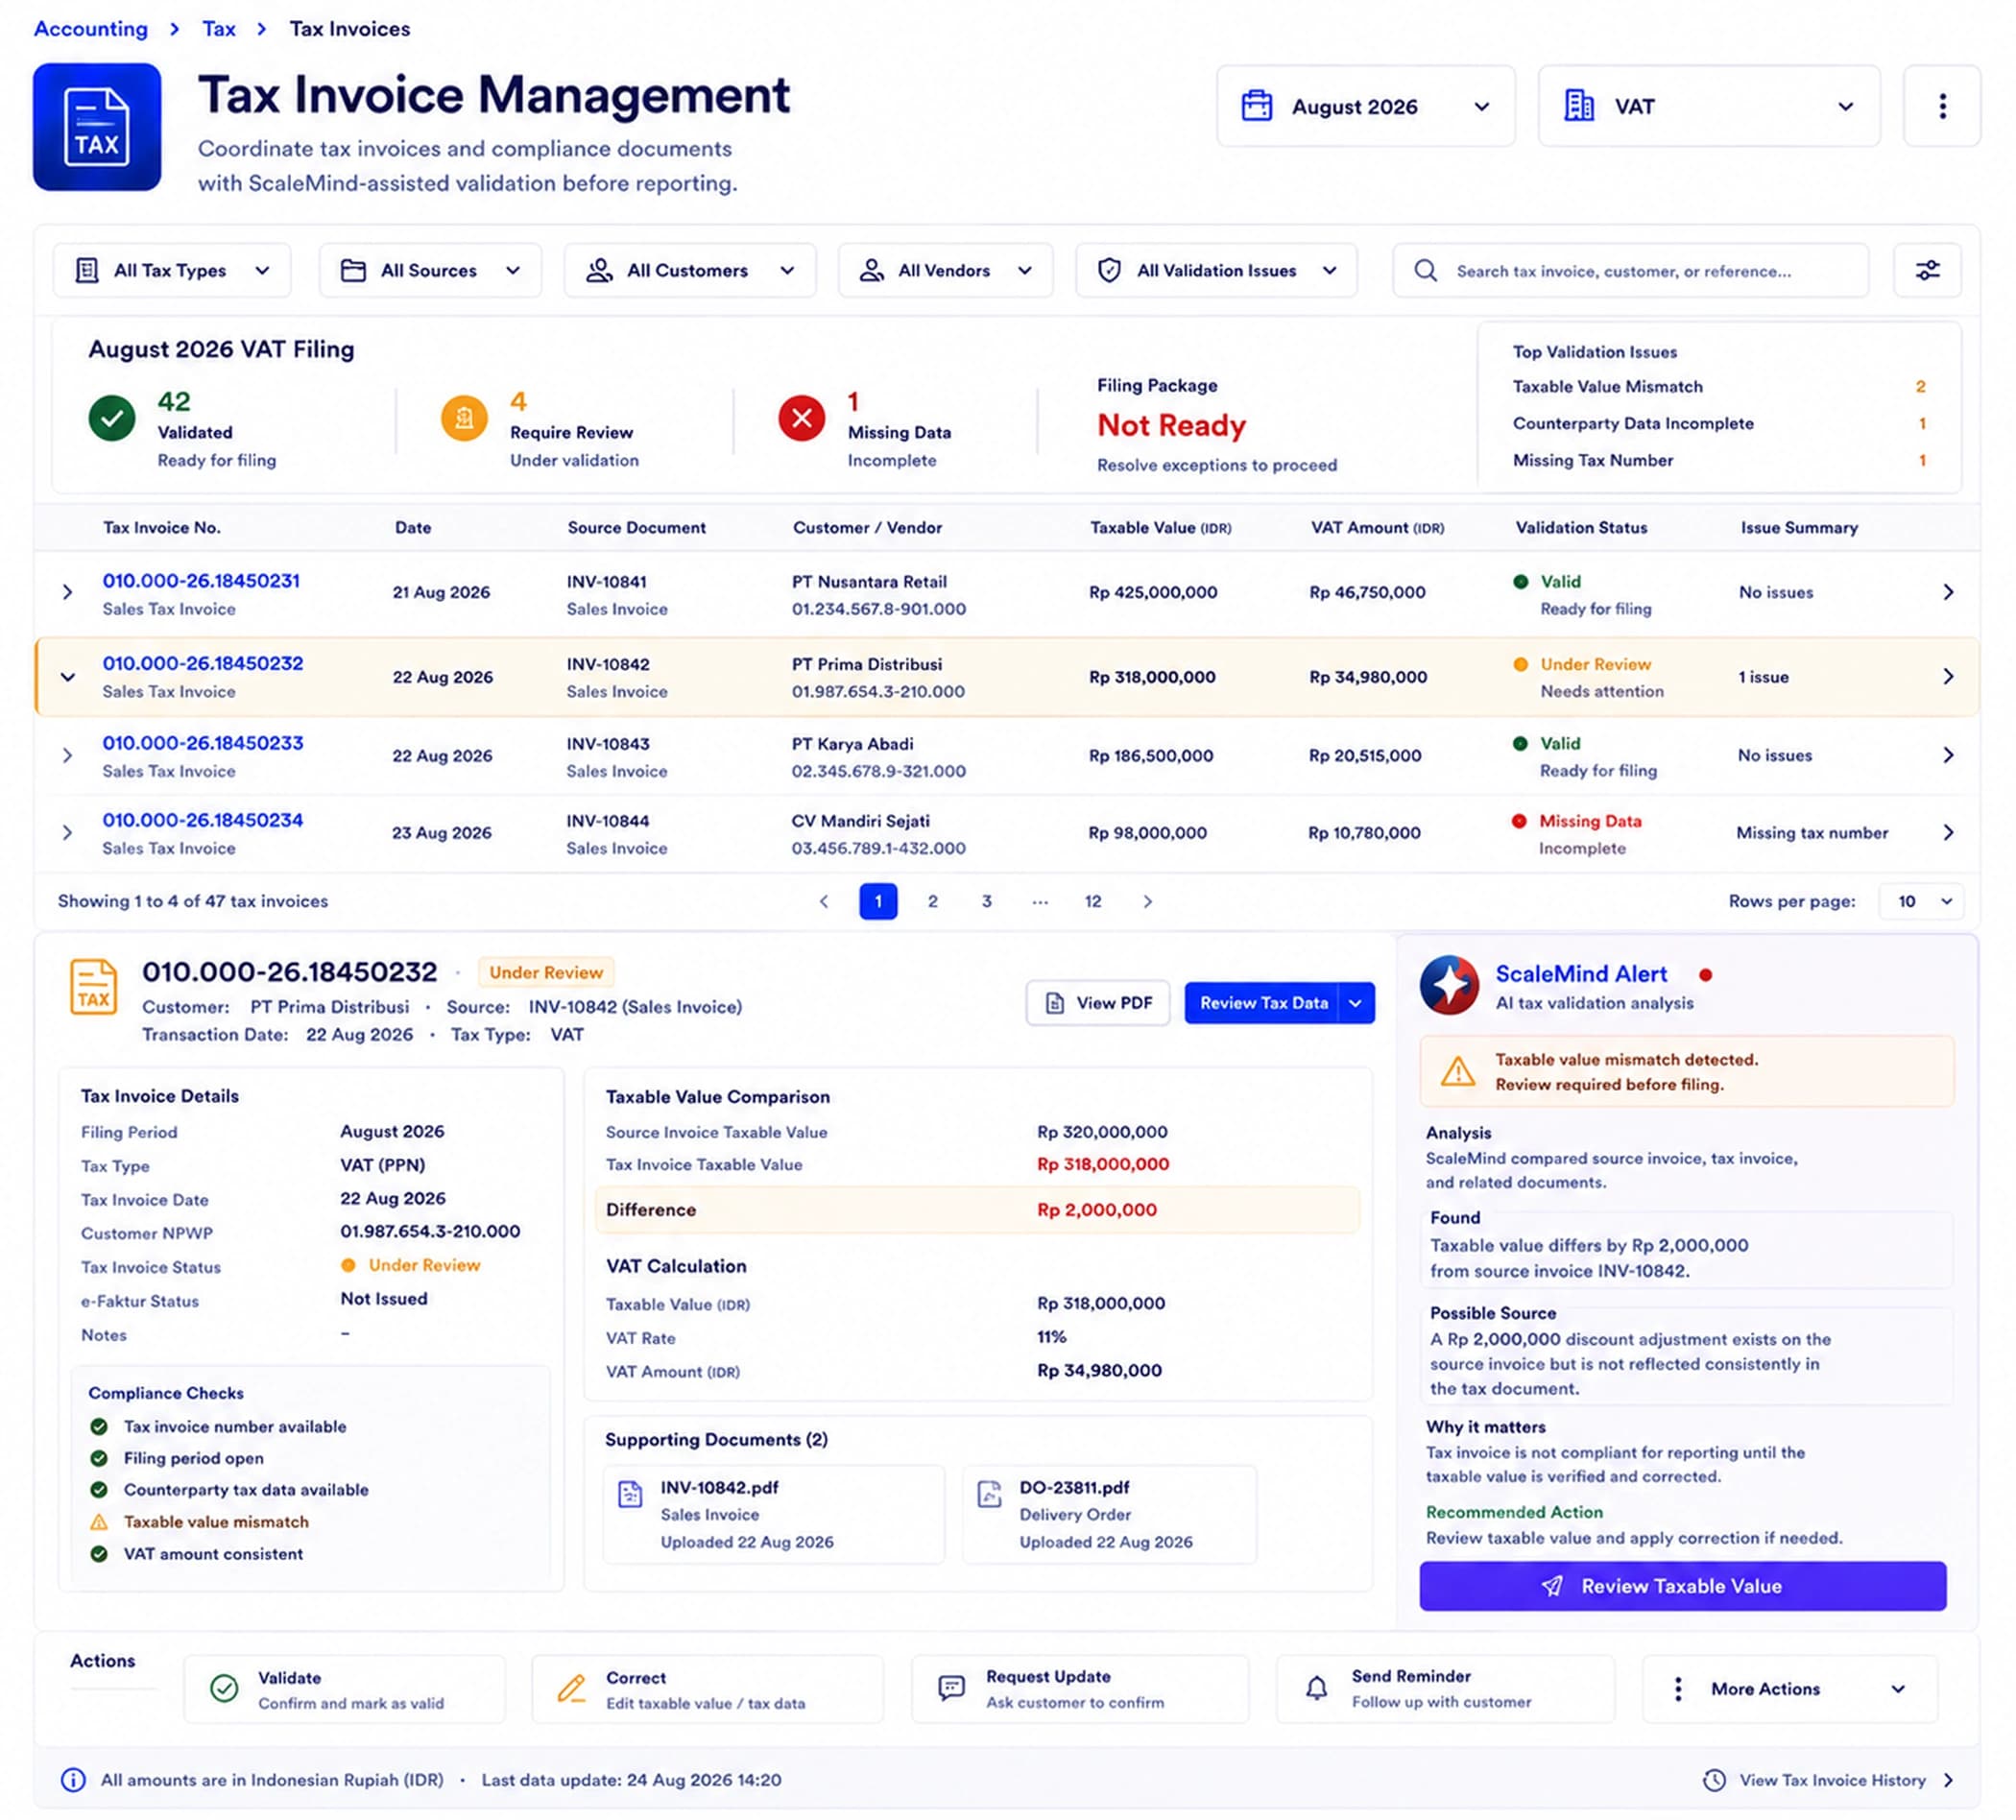Open View Tax Invoice History link
2016x1820 pixels.
tap(1828, 1780)
